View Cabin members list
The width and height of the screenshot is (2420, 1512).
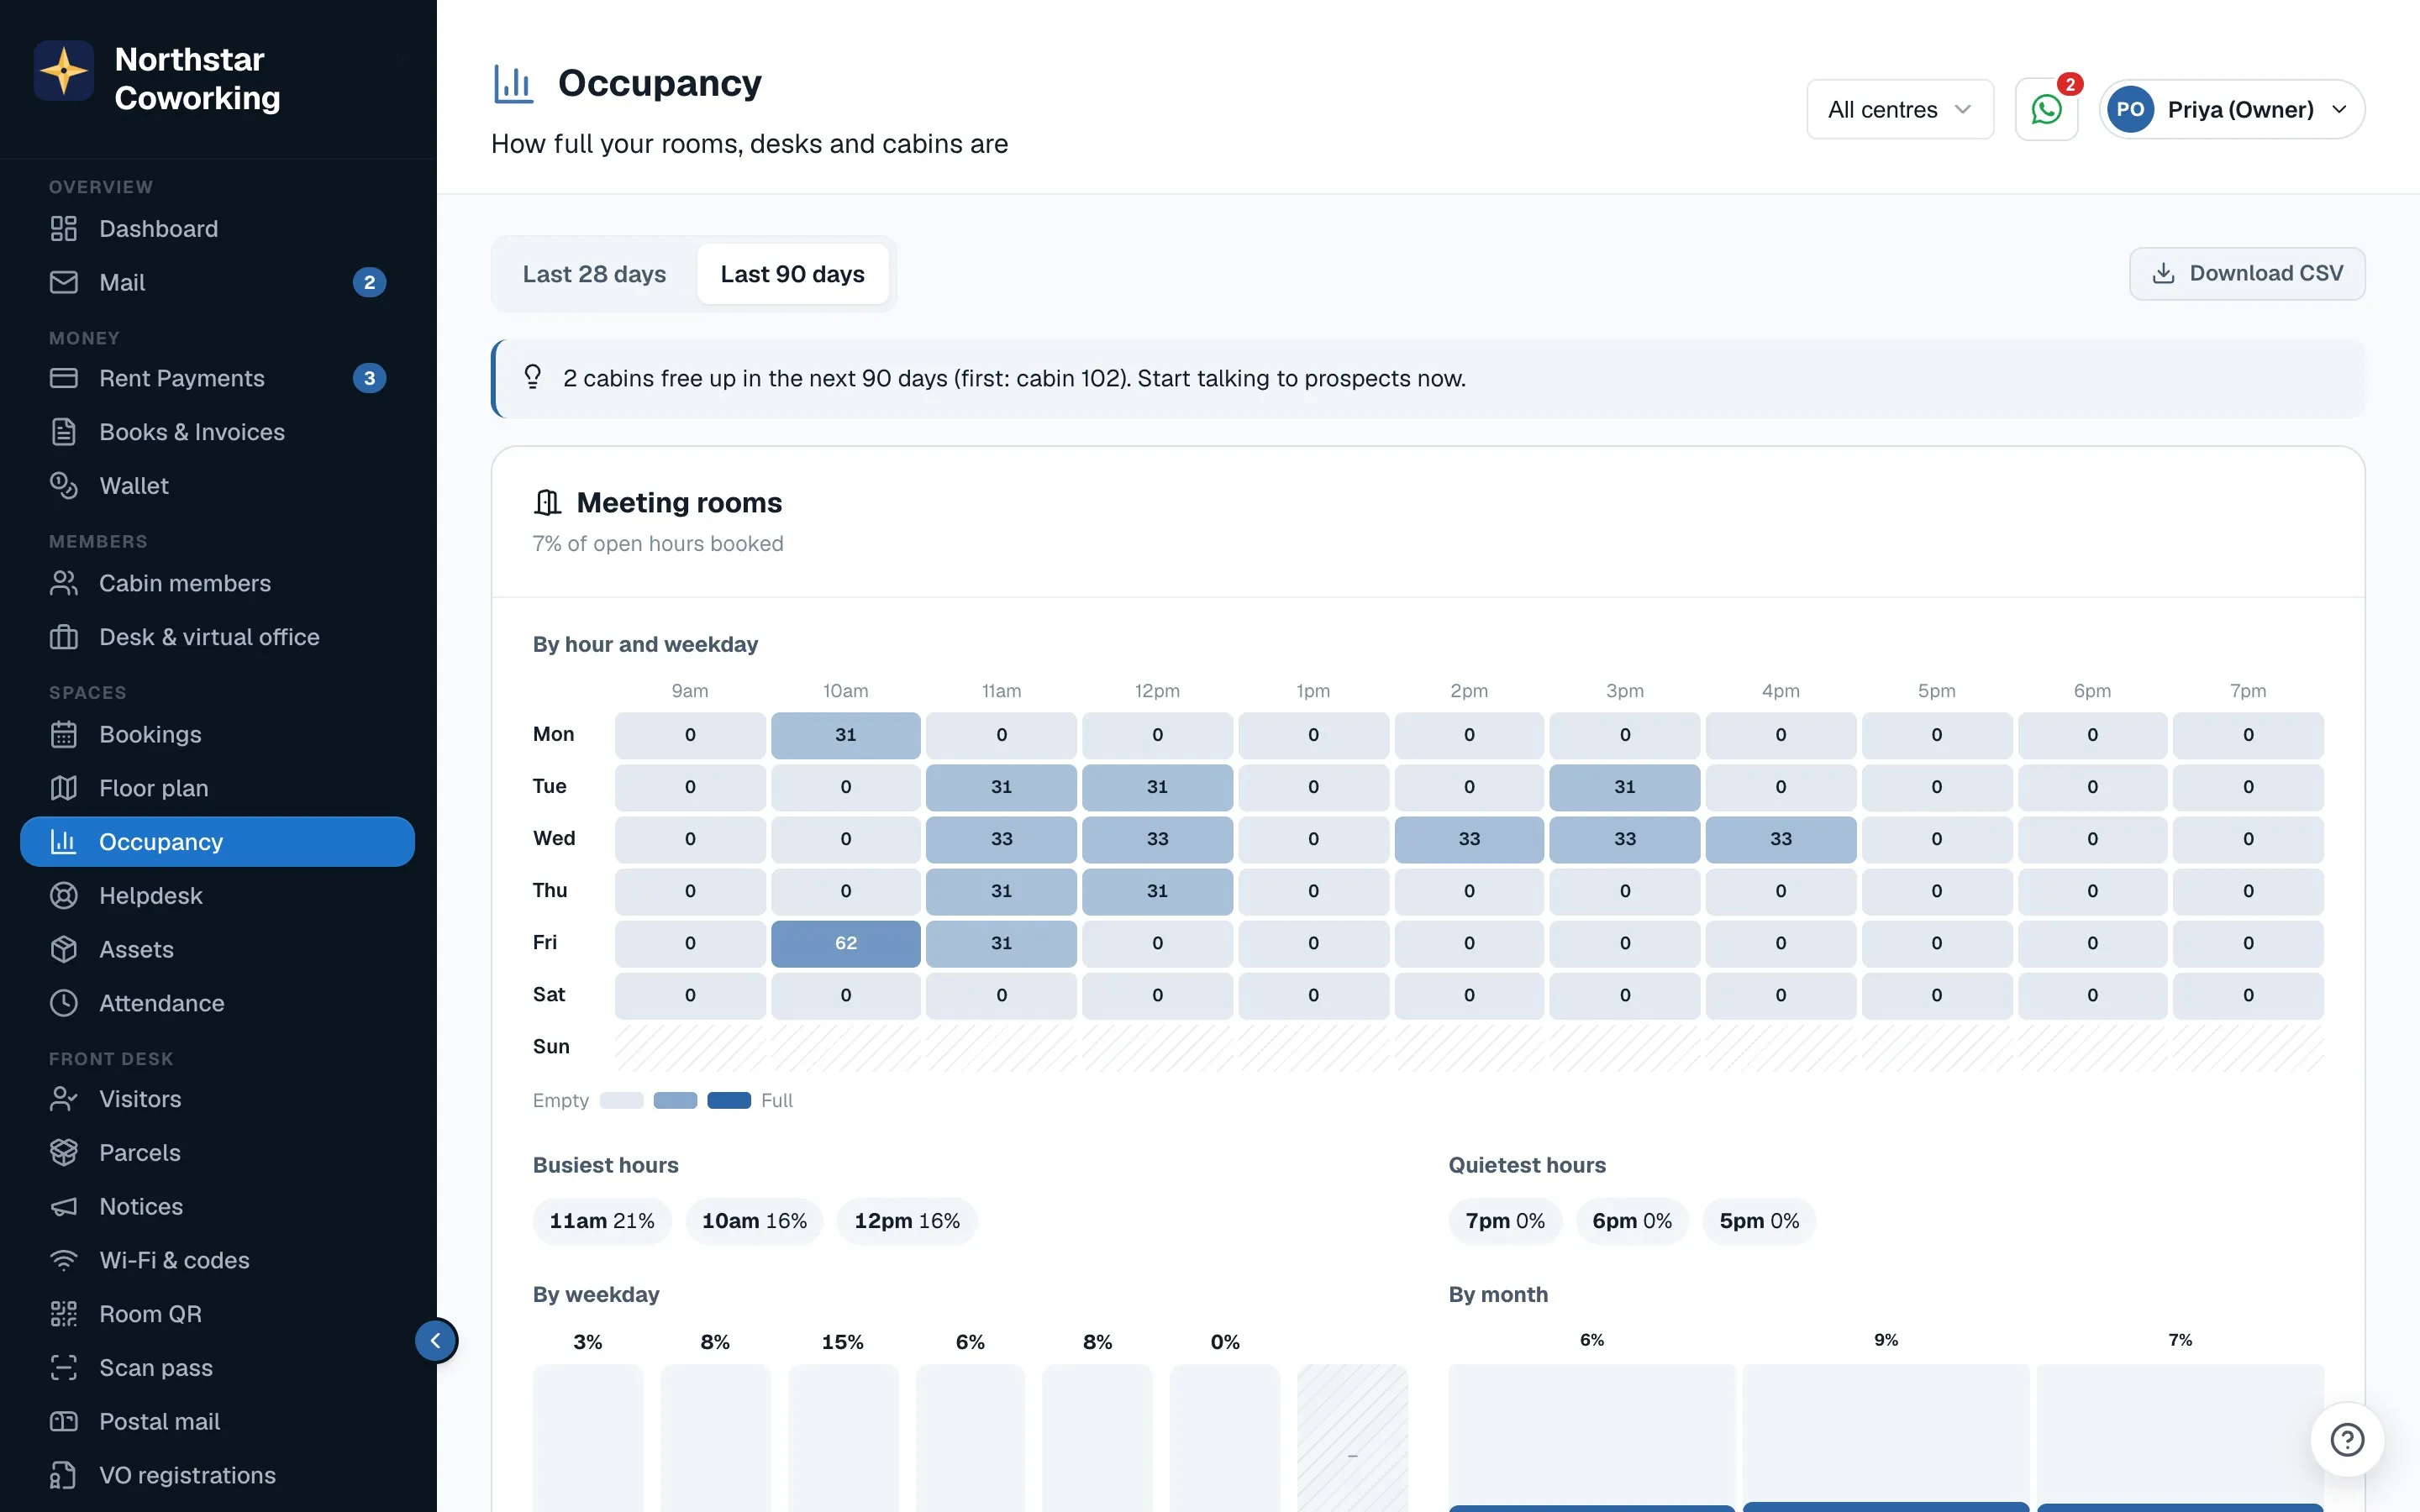click(x=217, y=583)
